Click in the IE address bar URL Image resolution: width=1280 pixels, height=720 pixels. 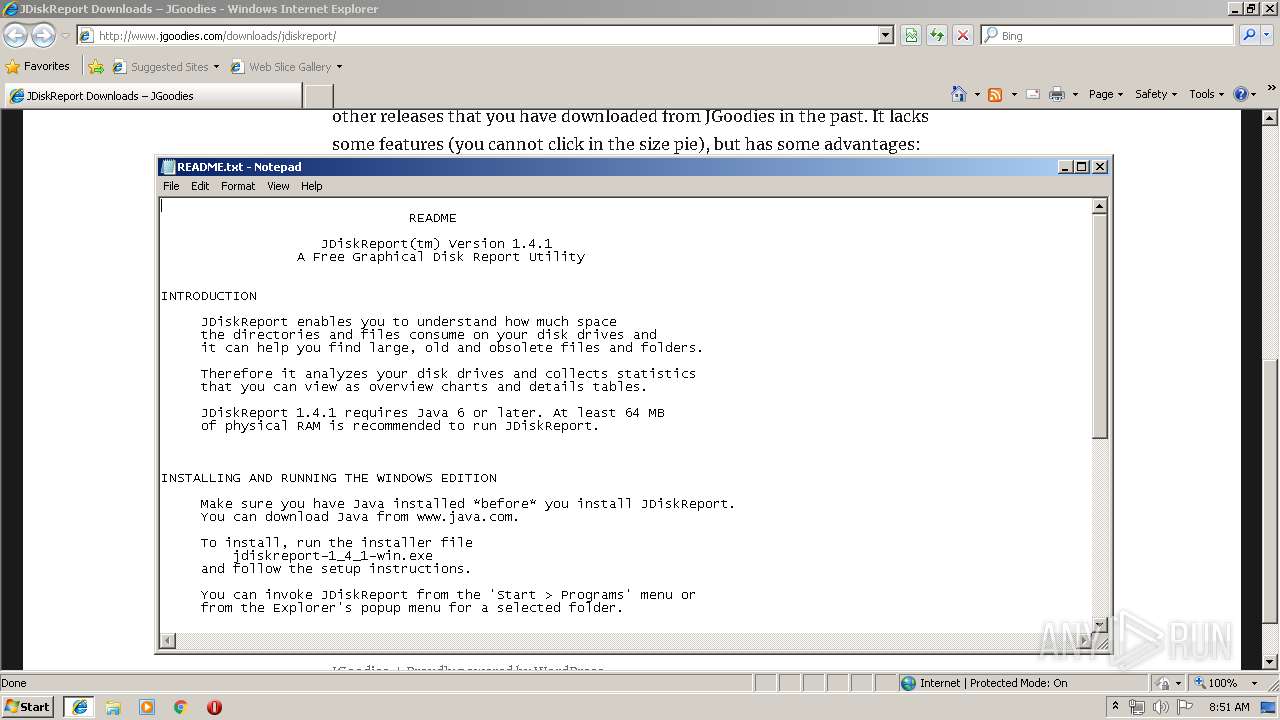click(477, 35)
